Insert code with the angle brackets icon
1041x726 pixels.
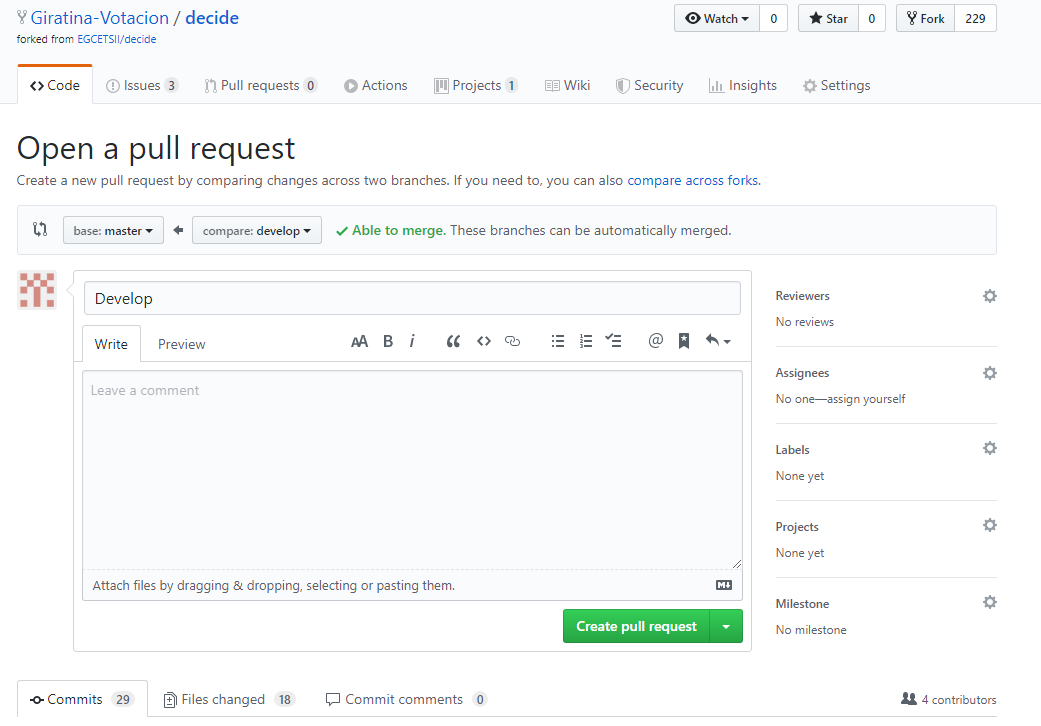tap(484, 341)
